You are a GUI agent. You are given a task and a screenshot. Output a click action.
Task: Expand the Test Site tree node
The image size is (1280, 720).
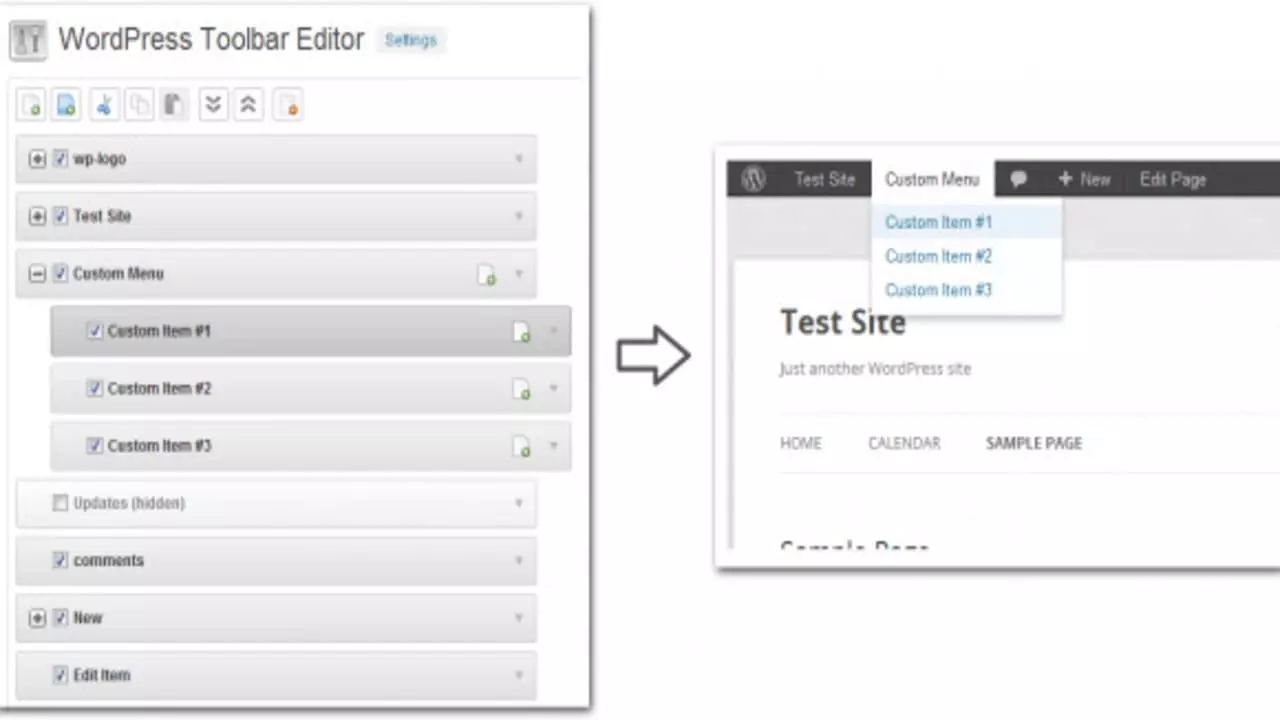tap(37, 216)
